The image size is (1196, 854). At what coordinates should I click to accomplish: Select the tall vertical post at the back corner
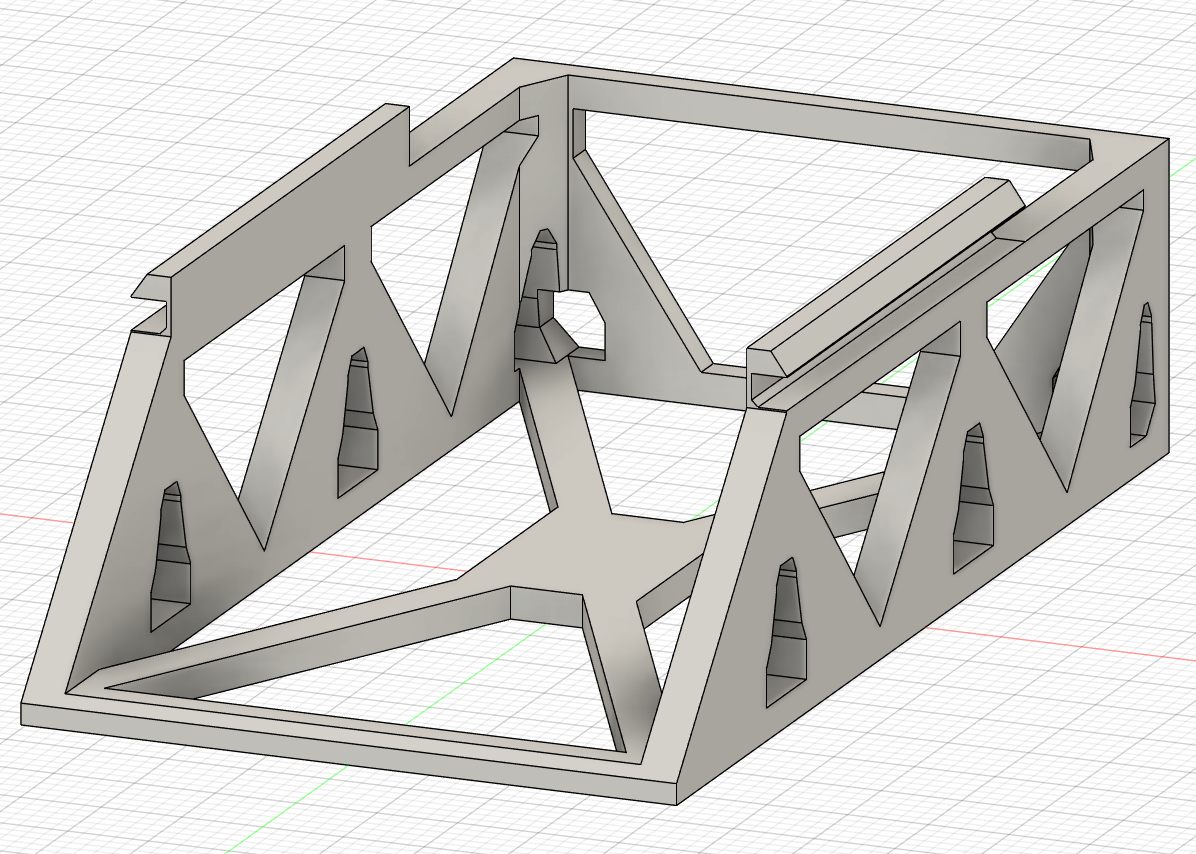[x=544, y=180]
